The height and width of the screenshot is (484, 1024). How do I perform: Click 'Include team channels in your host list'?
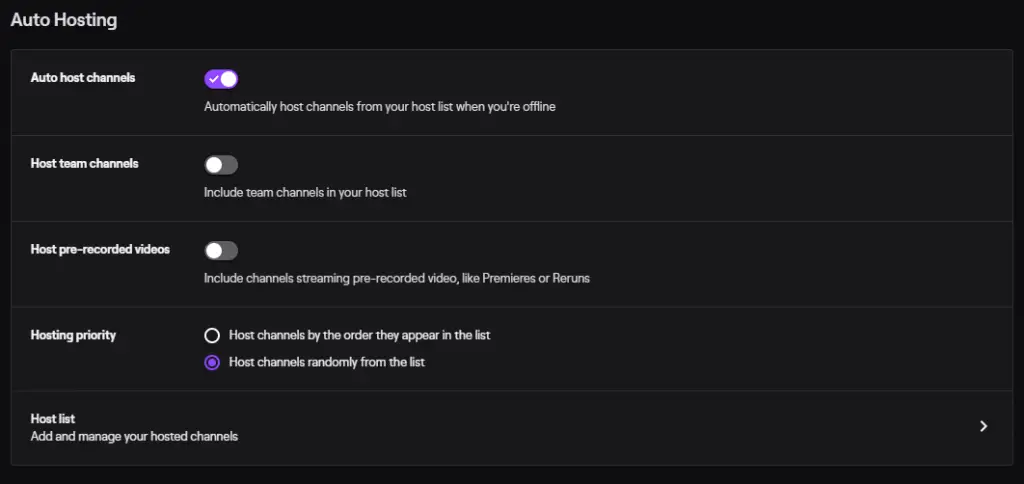click(305, 193)
